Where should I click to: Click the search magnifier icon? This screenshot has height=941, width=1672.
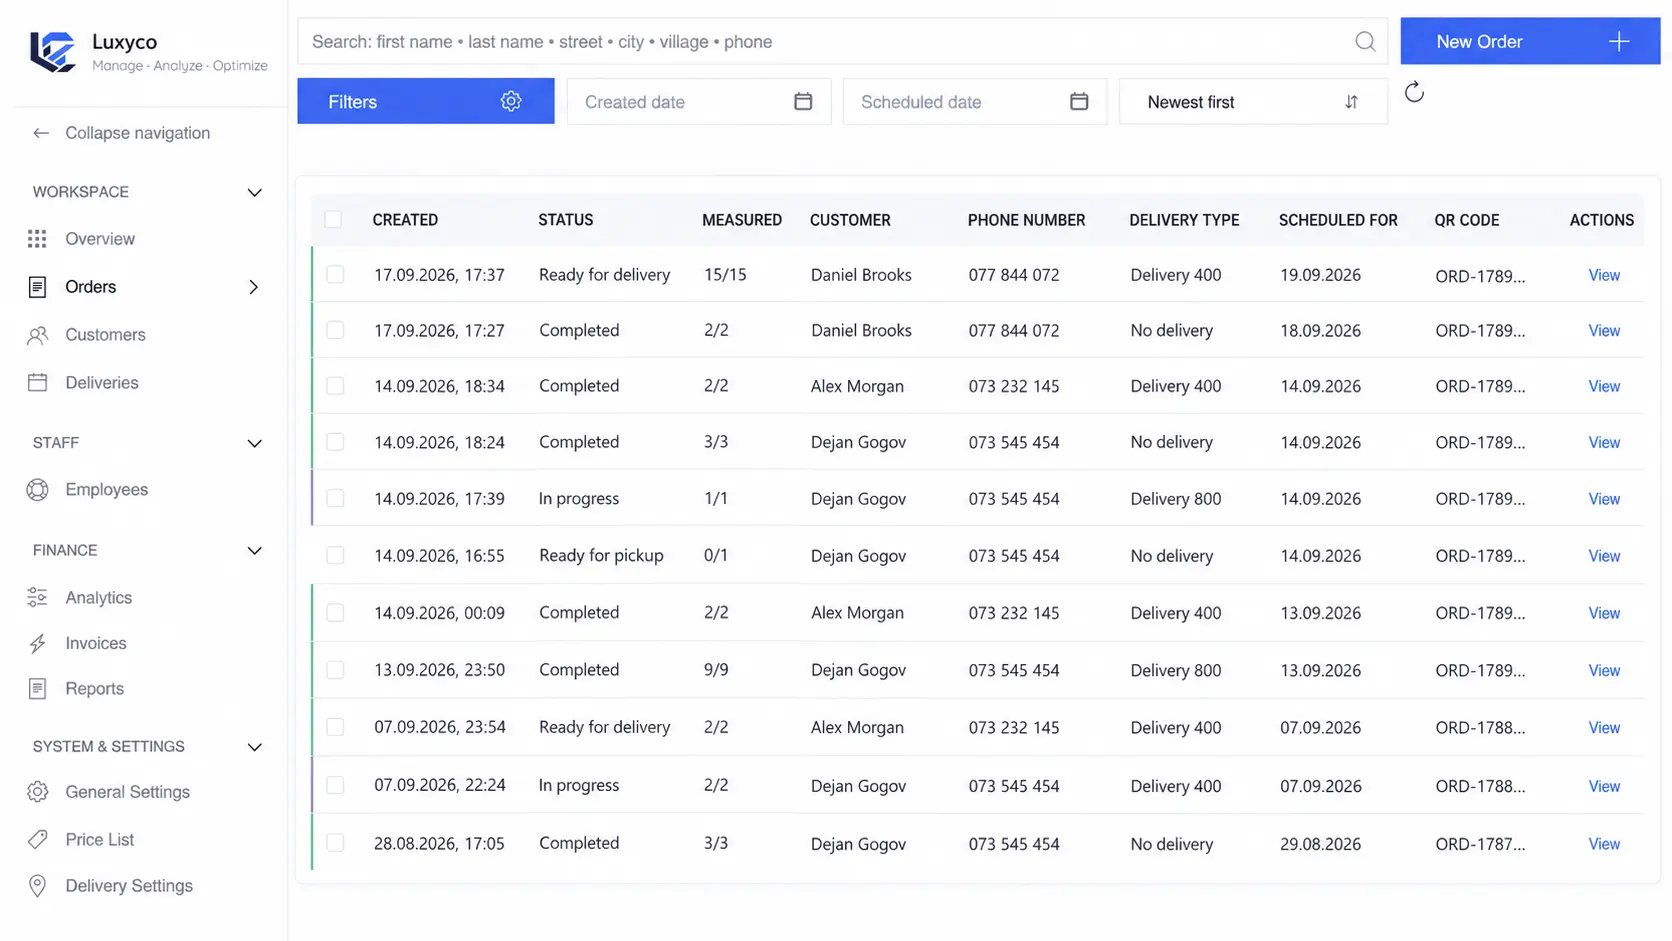(1365, 42)
